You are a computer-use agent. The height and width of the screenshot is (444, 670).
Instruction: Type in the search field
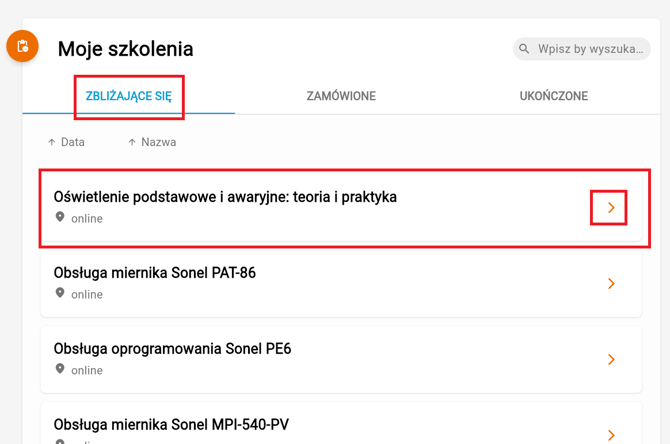point(590,48)
